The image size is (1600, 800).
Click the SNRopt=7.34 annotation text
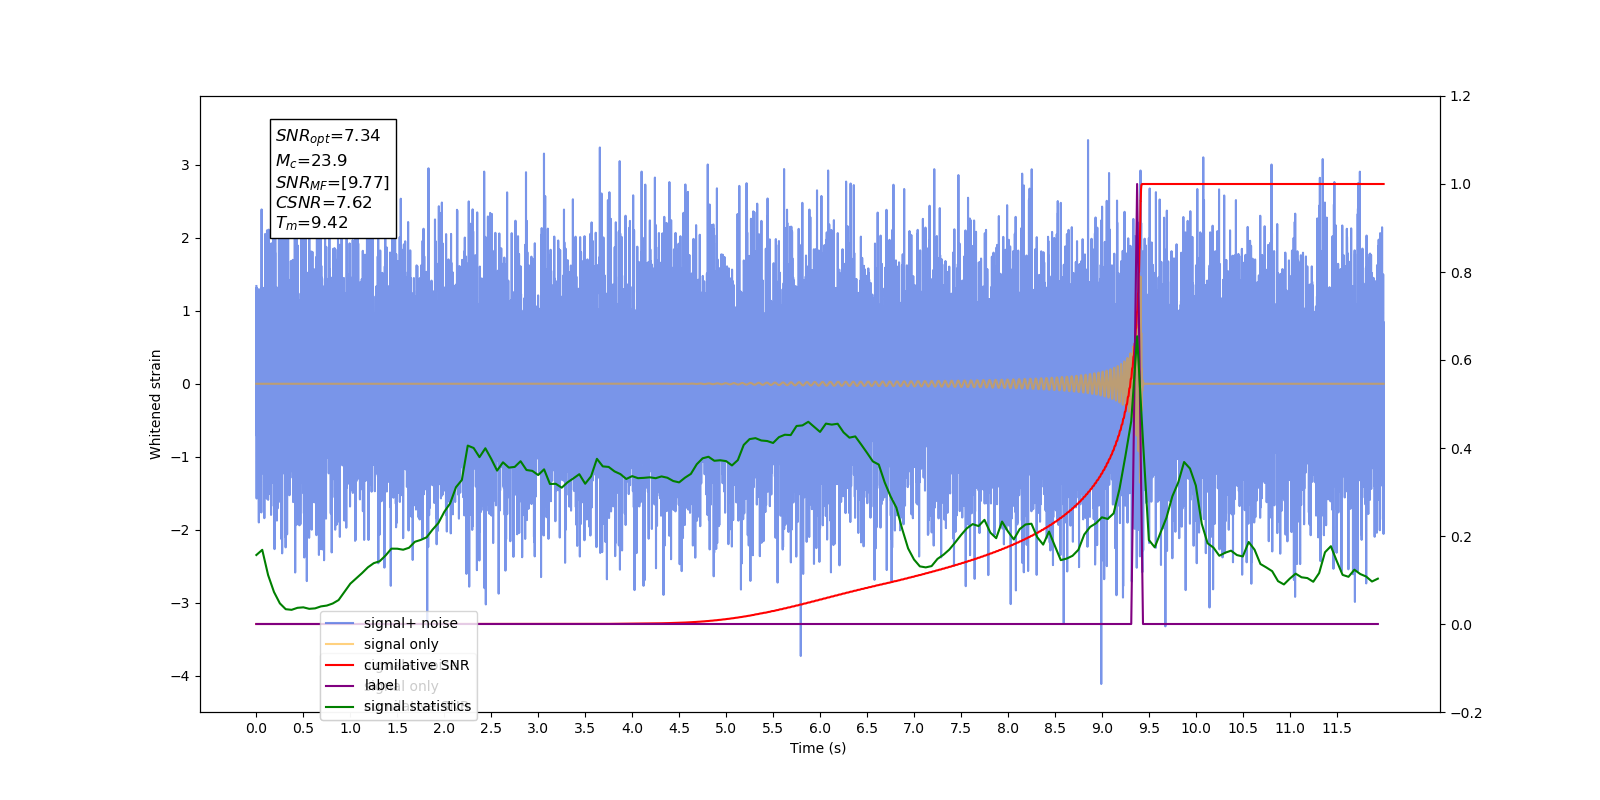pyautogui.click(x=328, y=136)
